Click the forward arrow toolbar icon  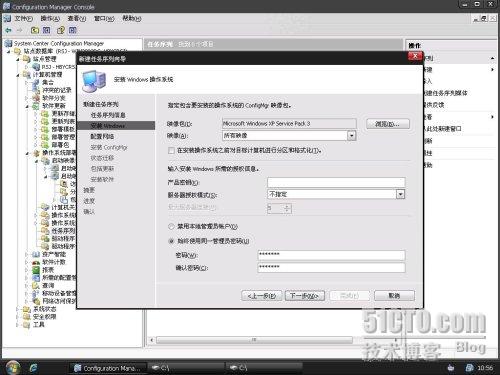(x=20, y=30)
